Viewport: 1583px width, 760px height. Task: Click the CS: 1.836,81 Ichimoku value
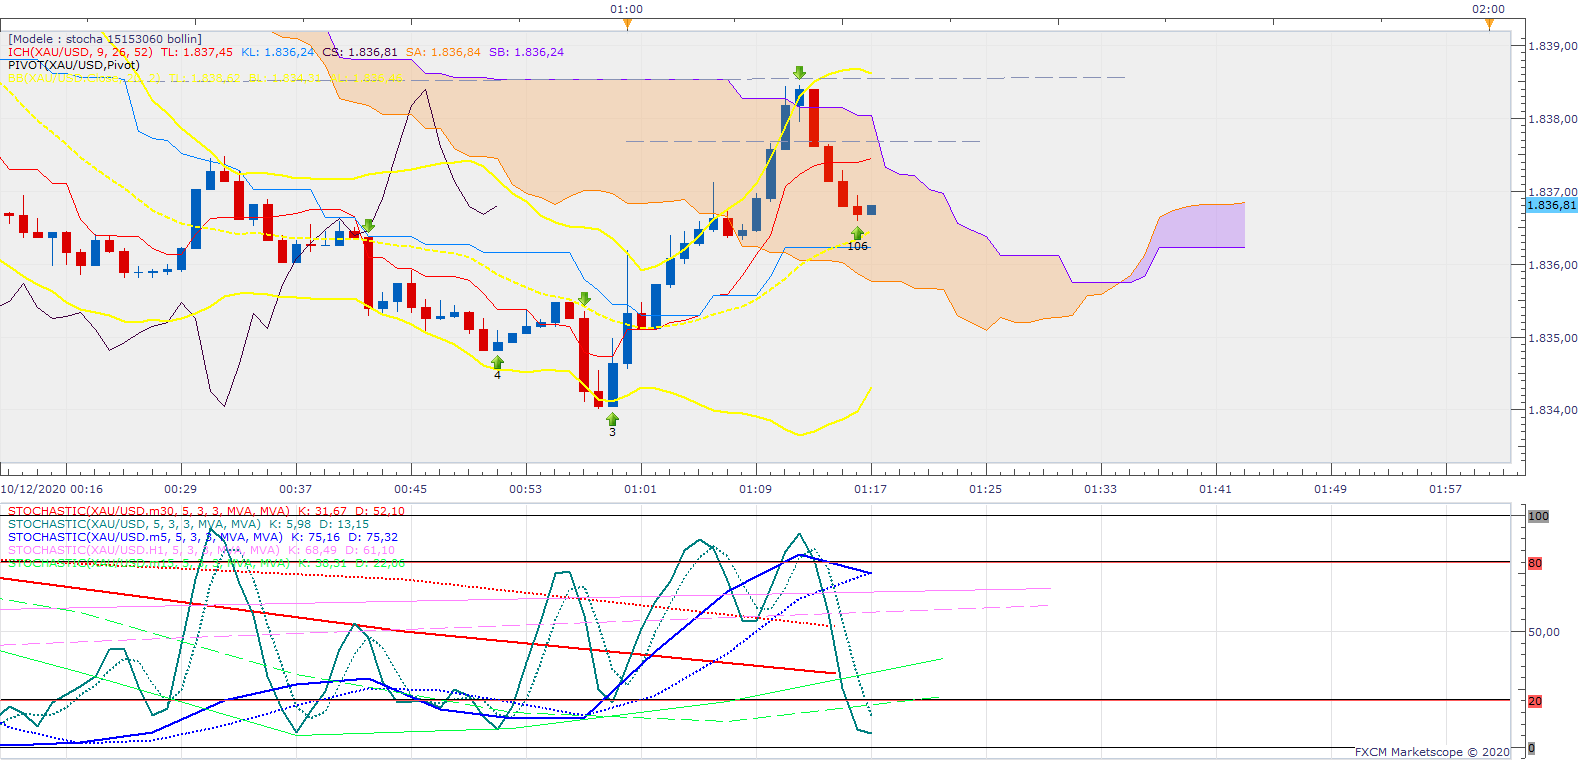pos(360,52)
